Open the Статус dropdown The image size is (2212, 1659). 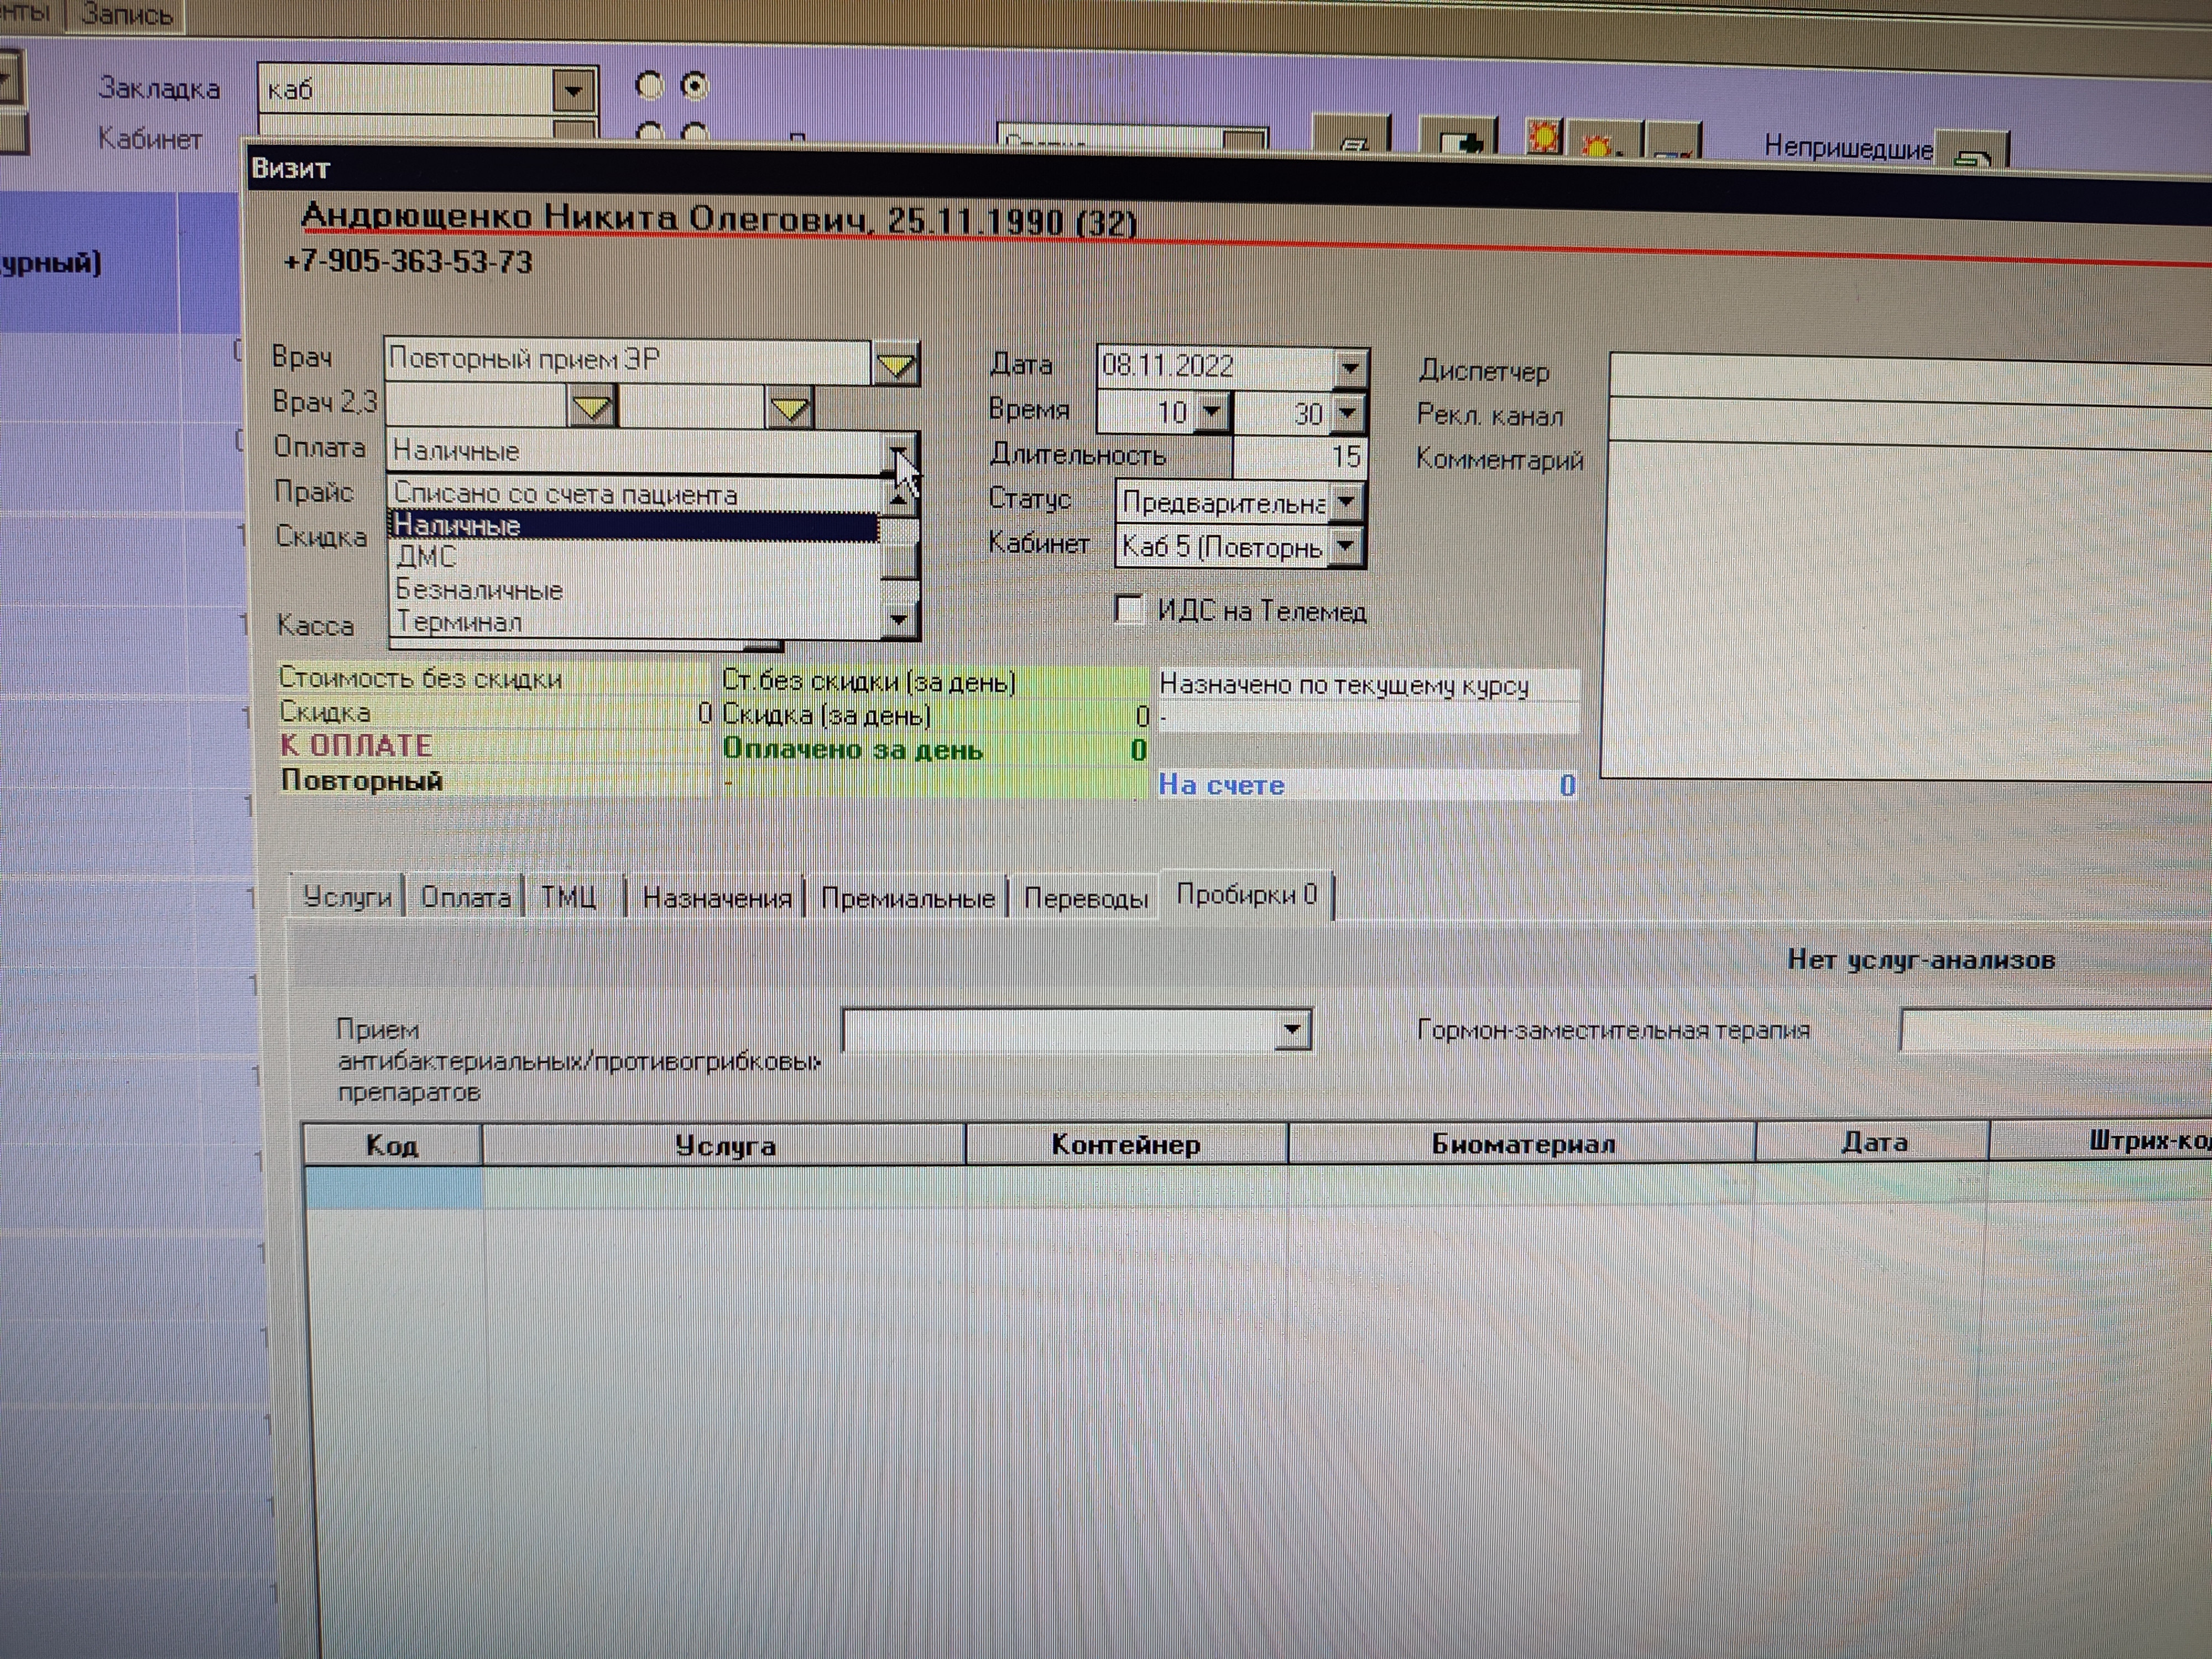coord(1346,501)
